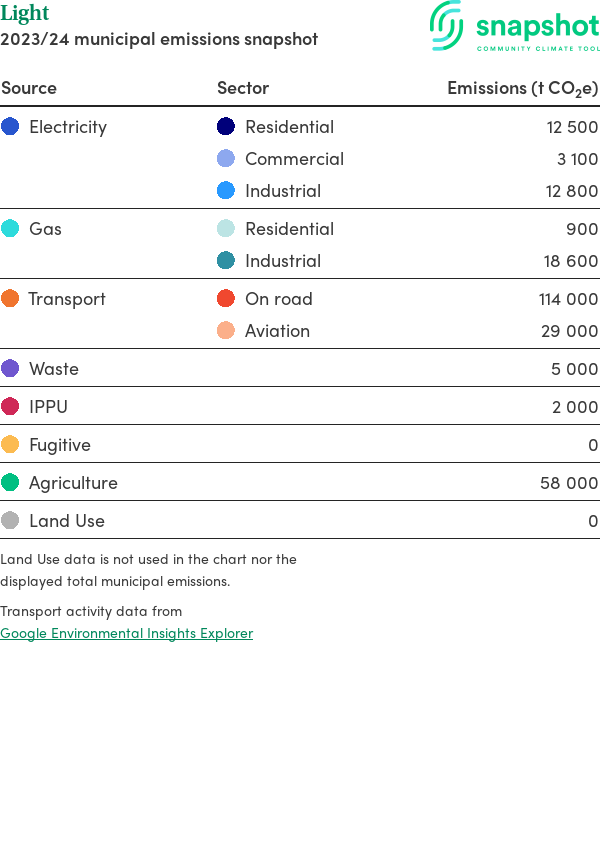The image size is (600, 850).
Task: Click the On road 114 000 emissions value
Action: point(568,299)
